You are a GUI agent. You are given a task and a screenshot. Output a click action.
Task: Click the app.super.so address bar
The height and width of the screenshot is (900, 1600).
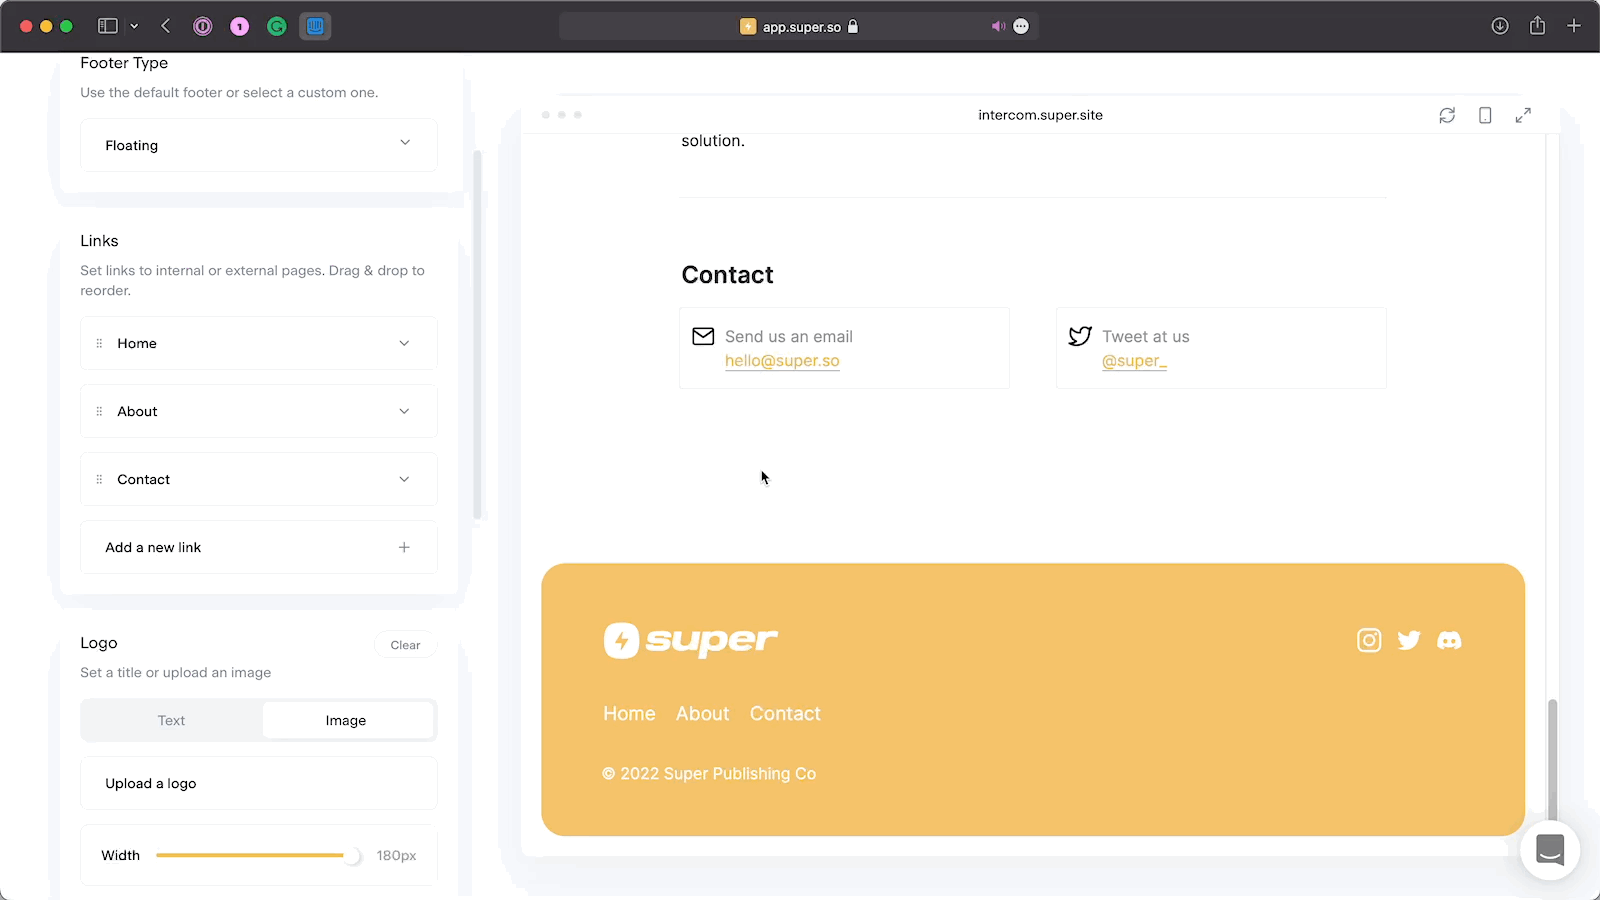click(799, 26)
